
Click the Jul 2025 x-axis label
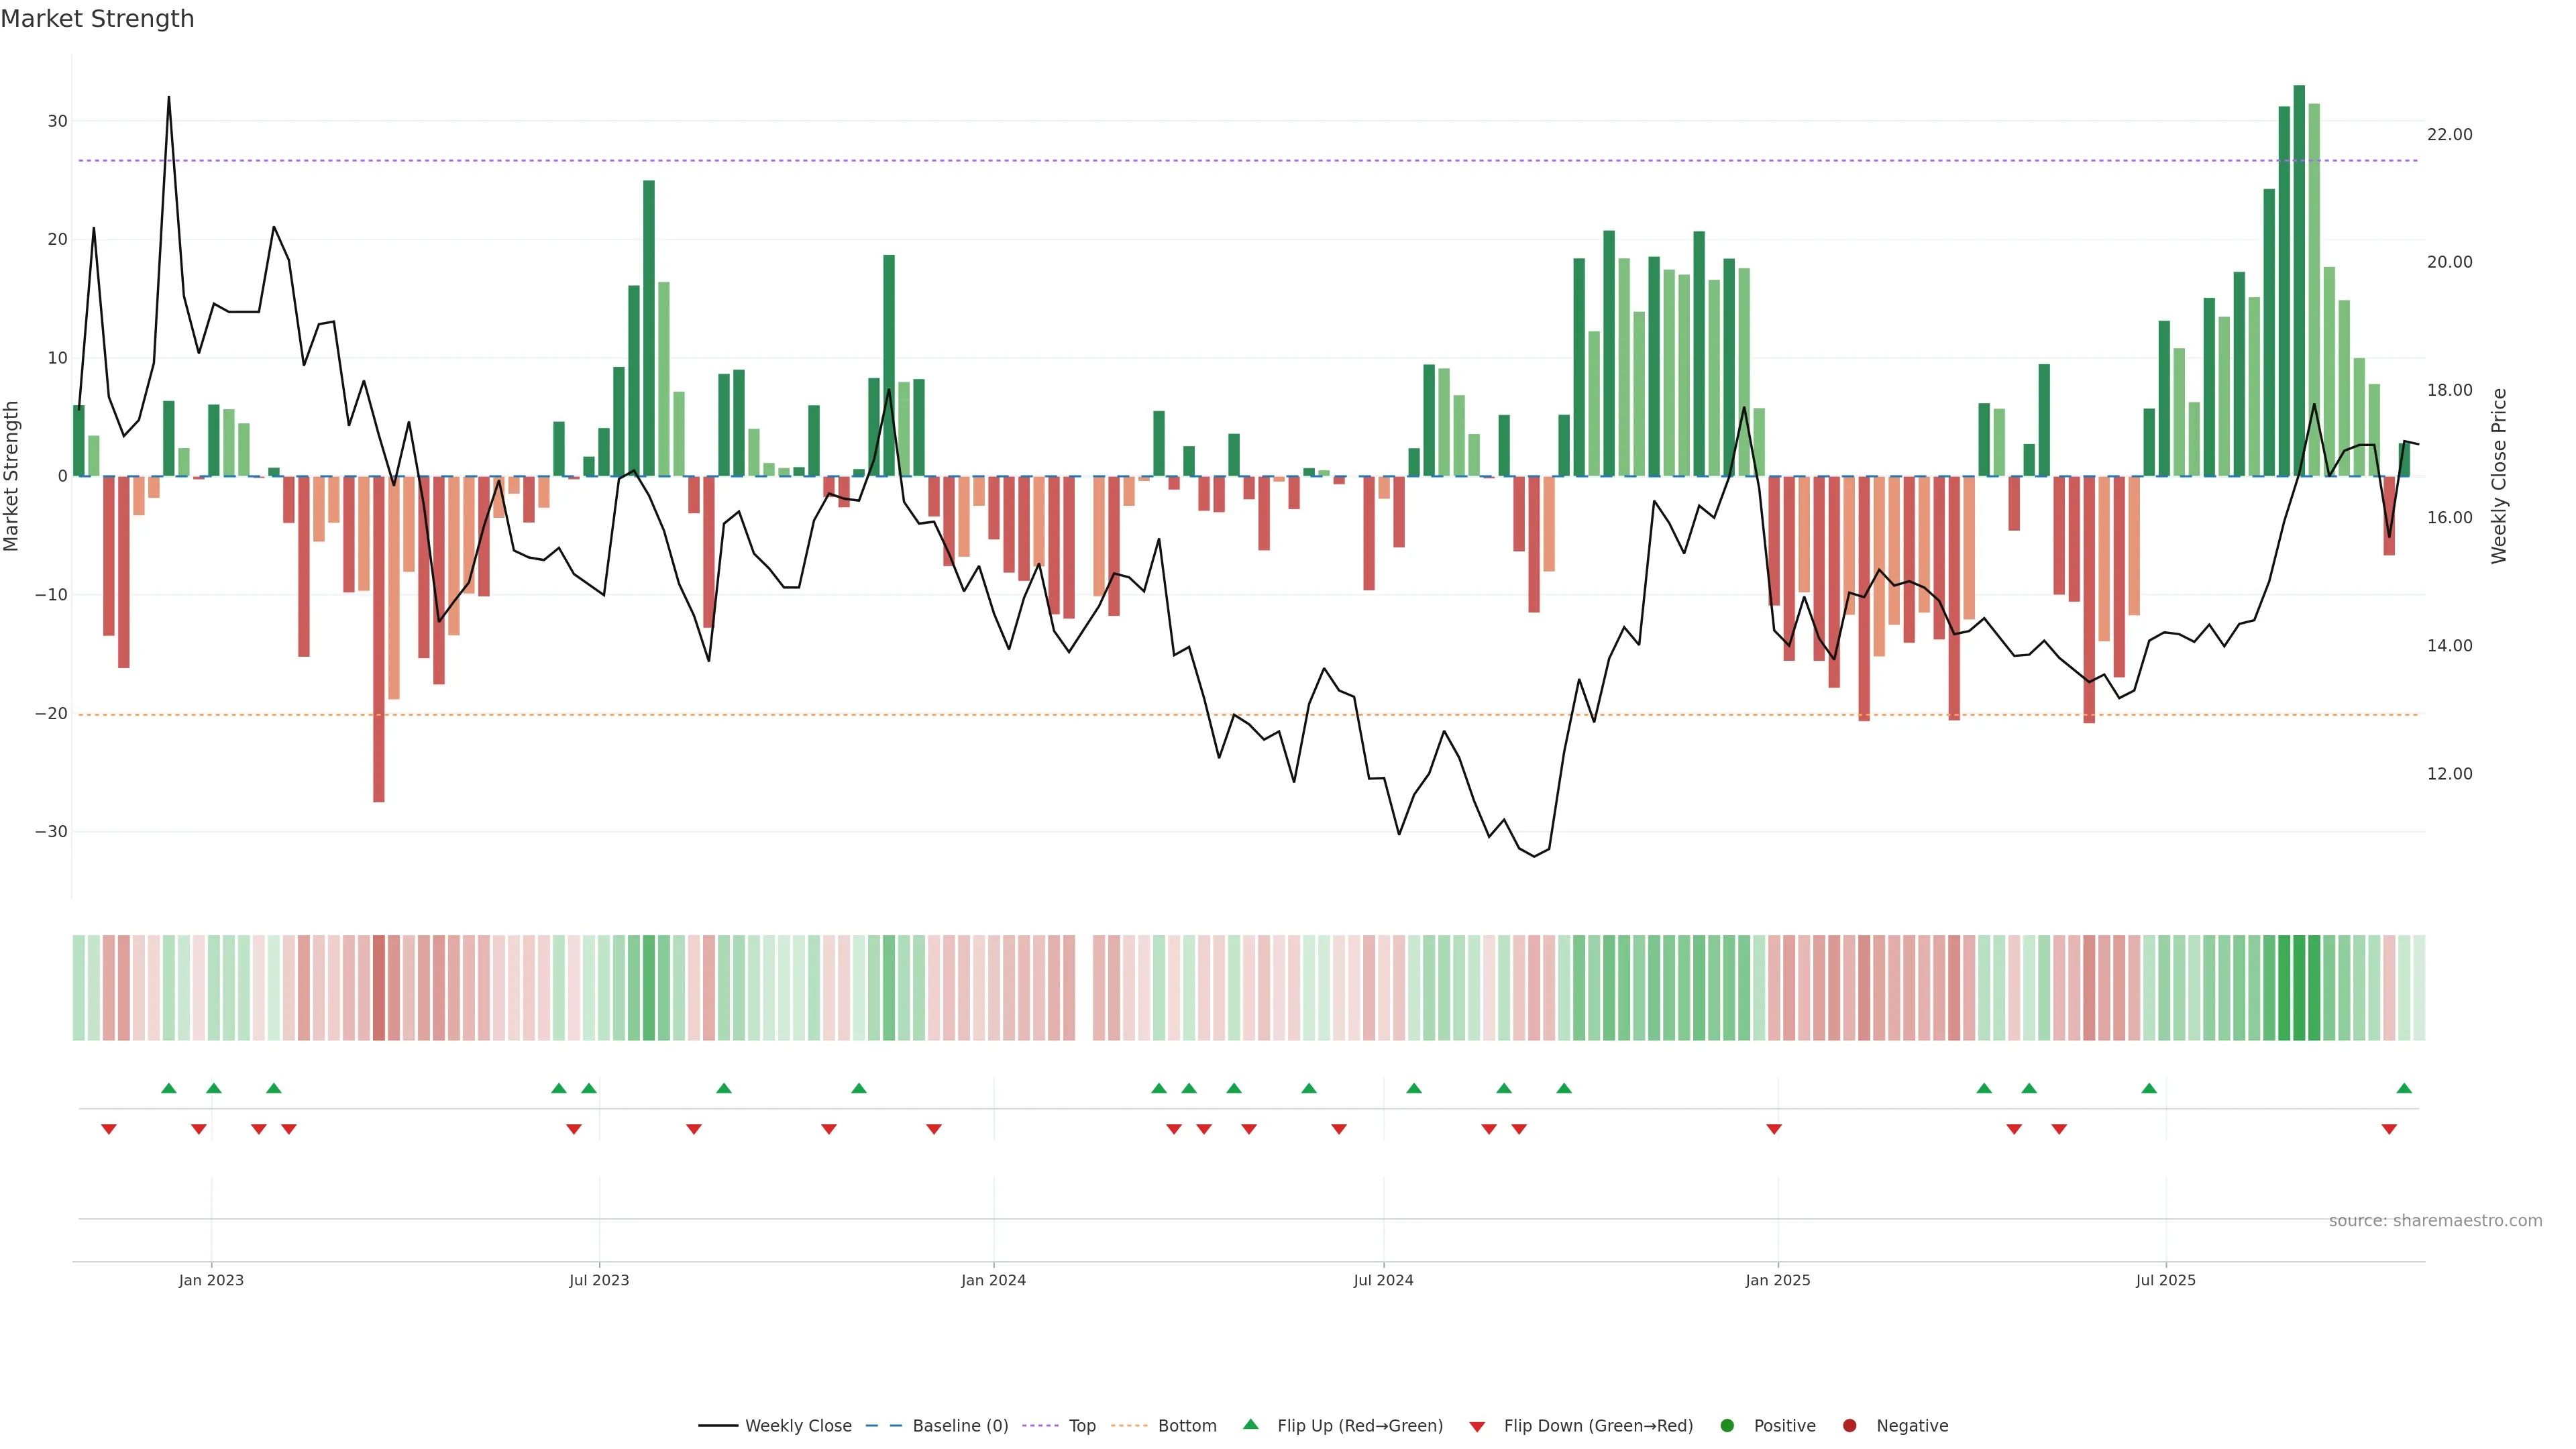click(2165, 1280)
